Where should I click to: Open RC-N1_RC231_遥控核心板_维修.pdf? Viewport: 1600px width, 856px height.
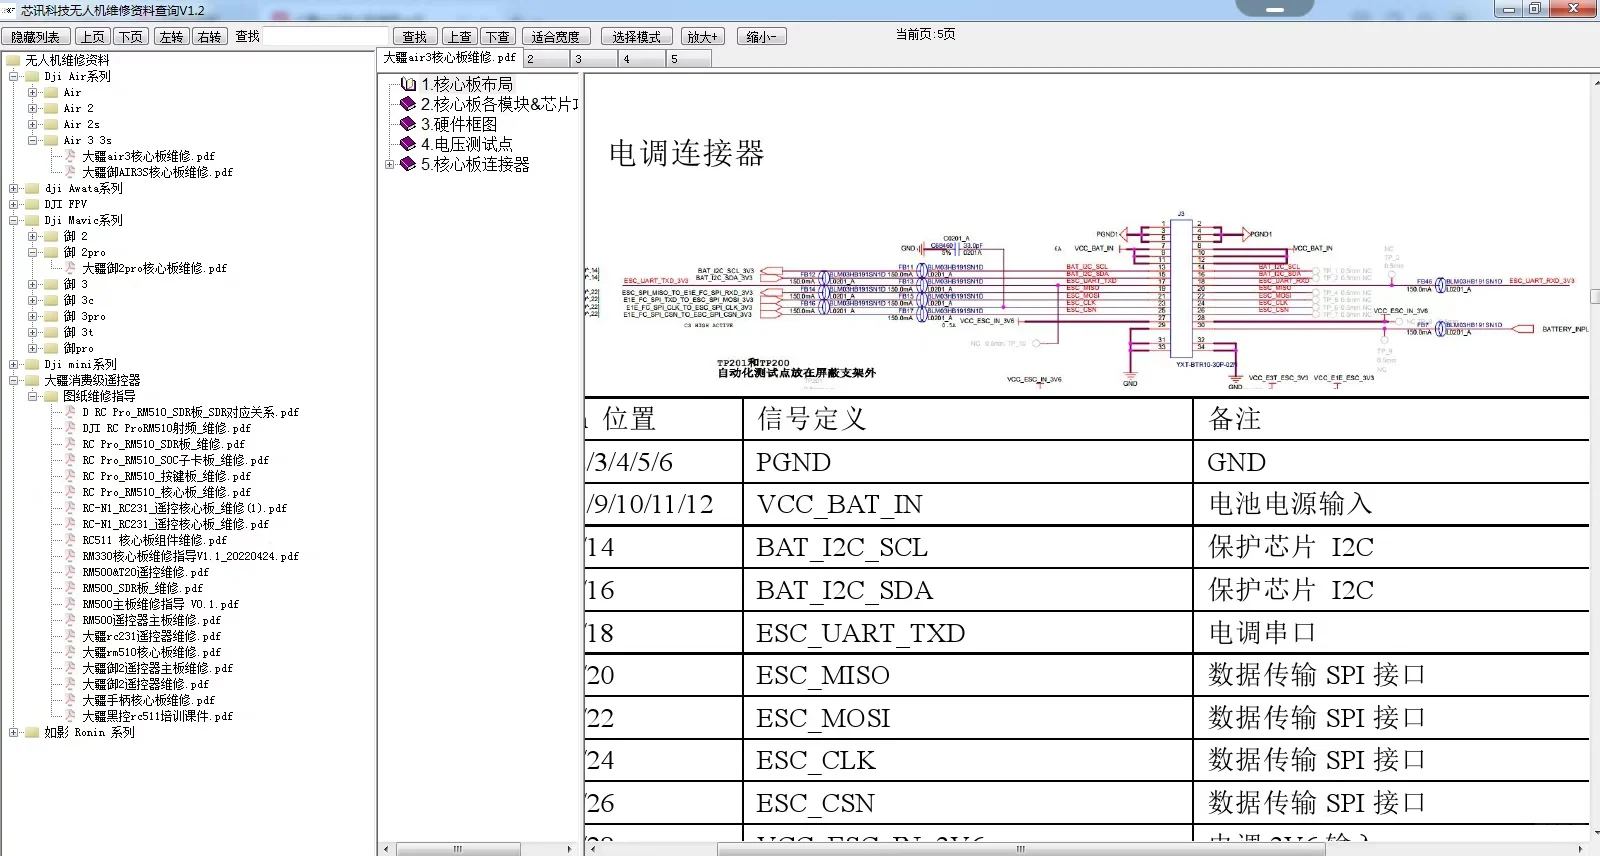point(175,524)
